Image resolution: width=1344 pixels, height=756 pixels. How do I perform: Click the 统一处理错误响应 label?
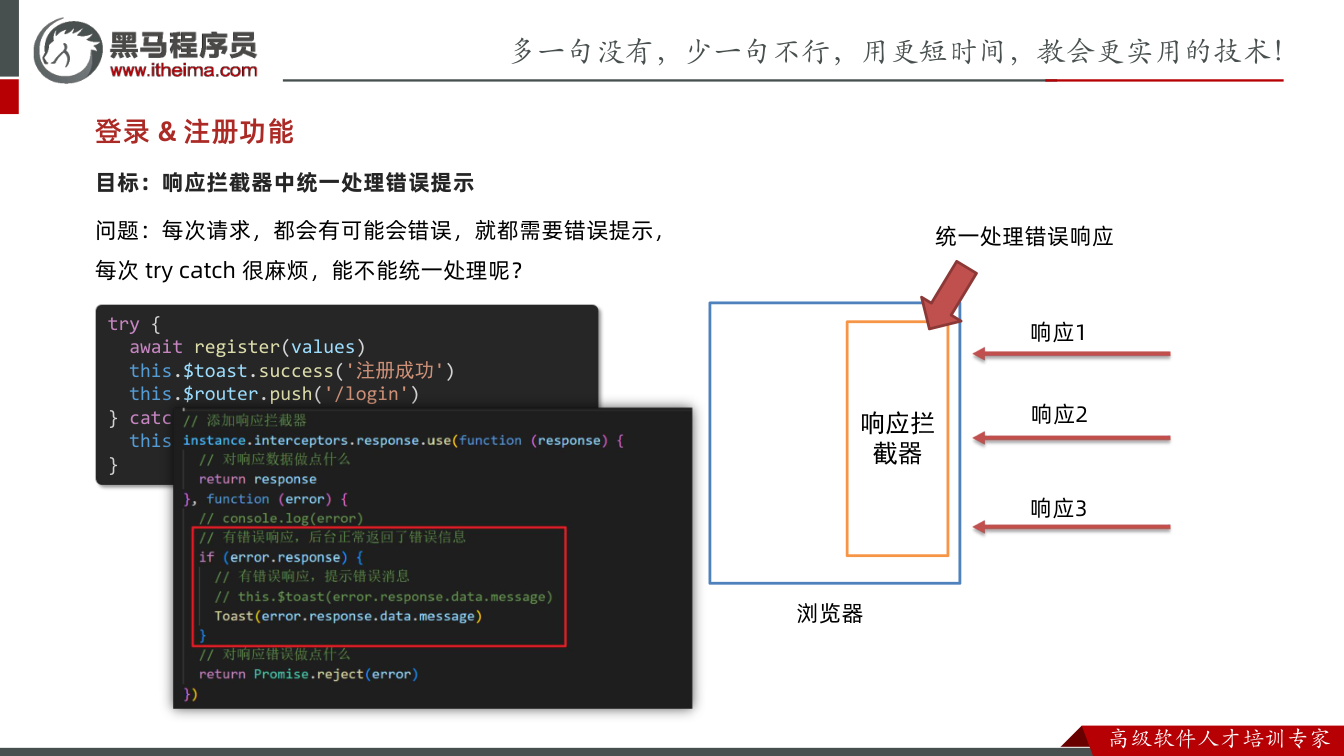(x=1025, y=237)
